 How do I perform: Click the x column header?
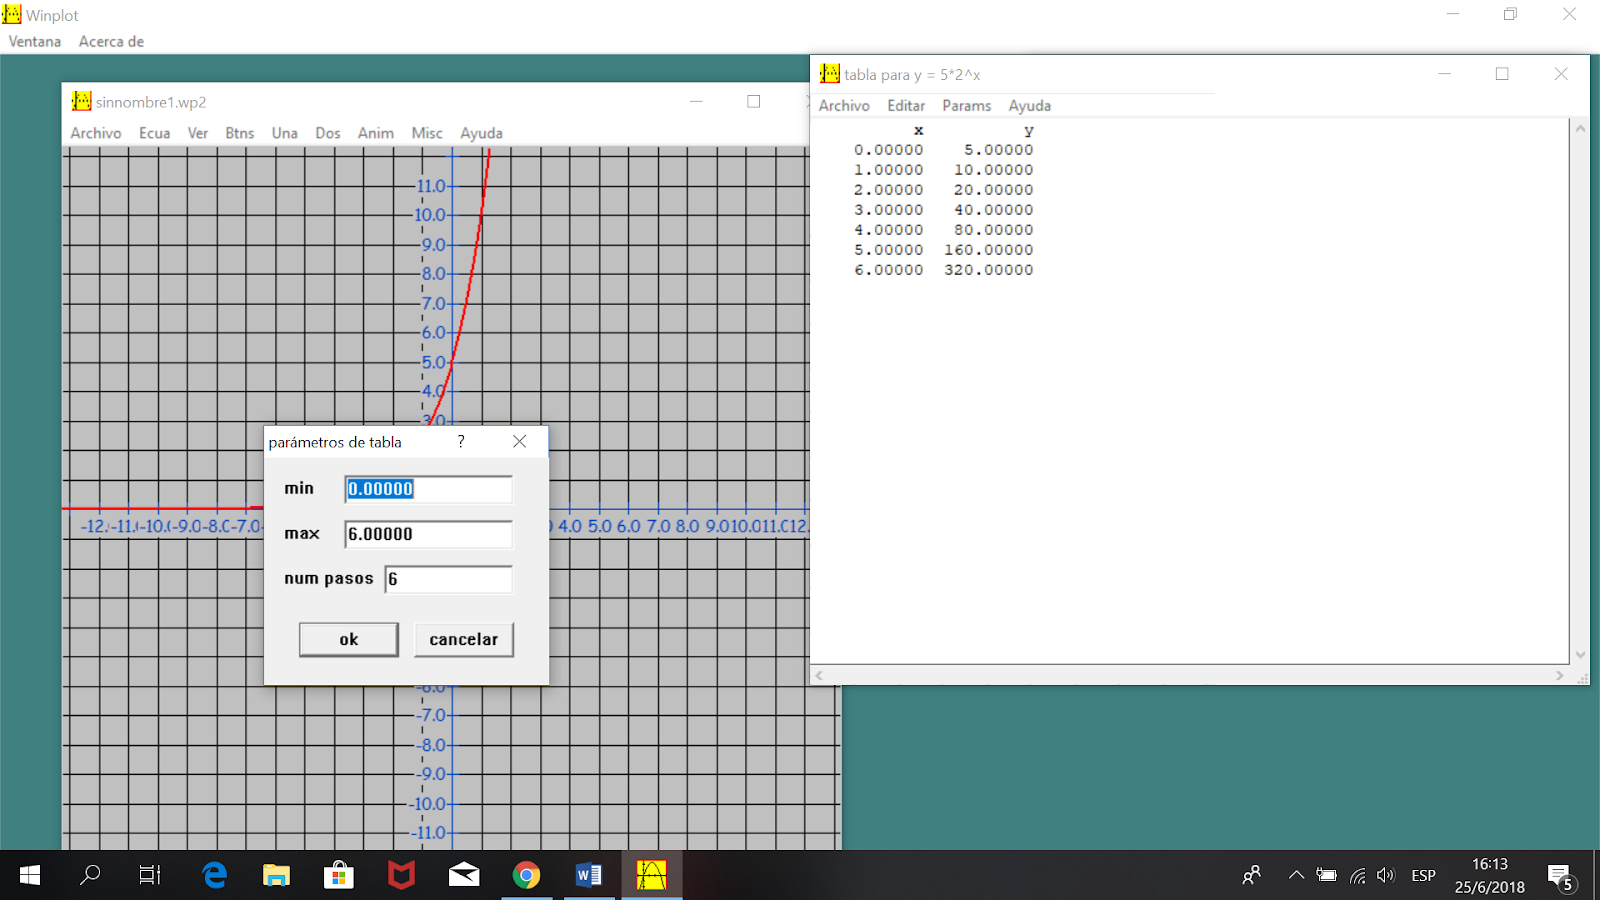click(919, 131)
